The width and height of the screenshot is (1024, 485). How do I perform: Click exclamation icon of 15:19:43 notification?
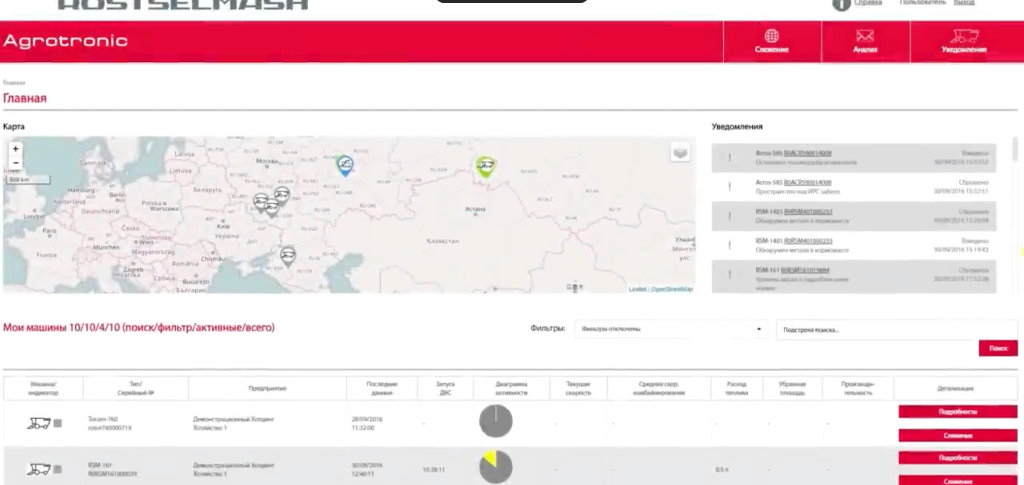[x=729, y=245]
